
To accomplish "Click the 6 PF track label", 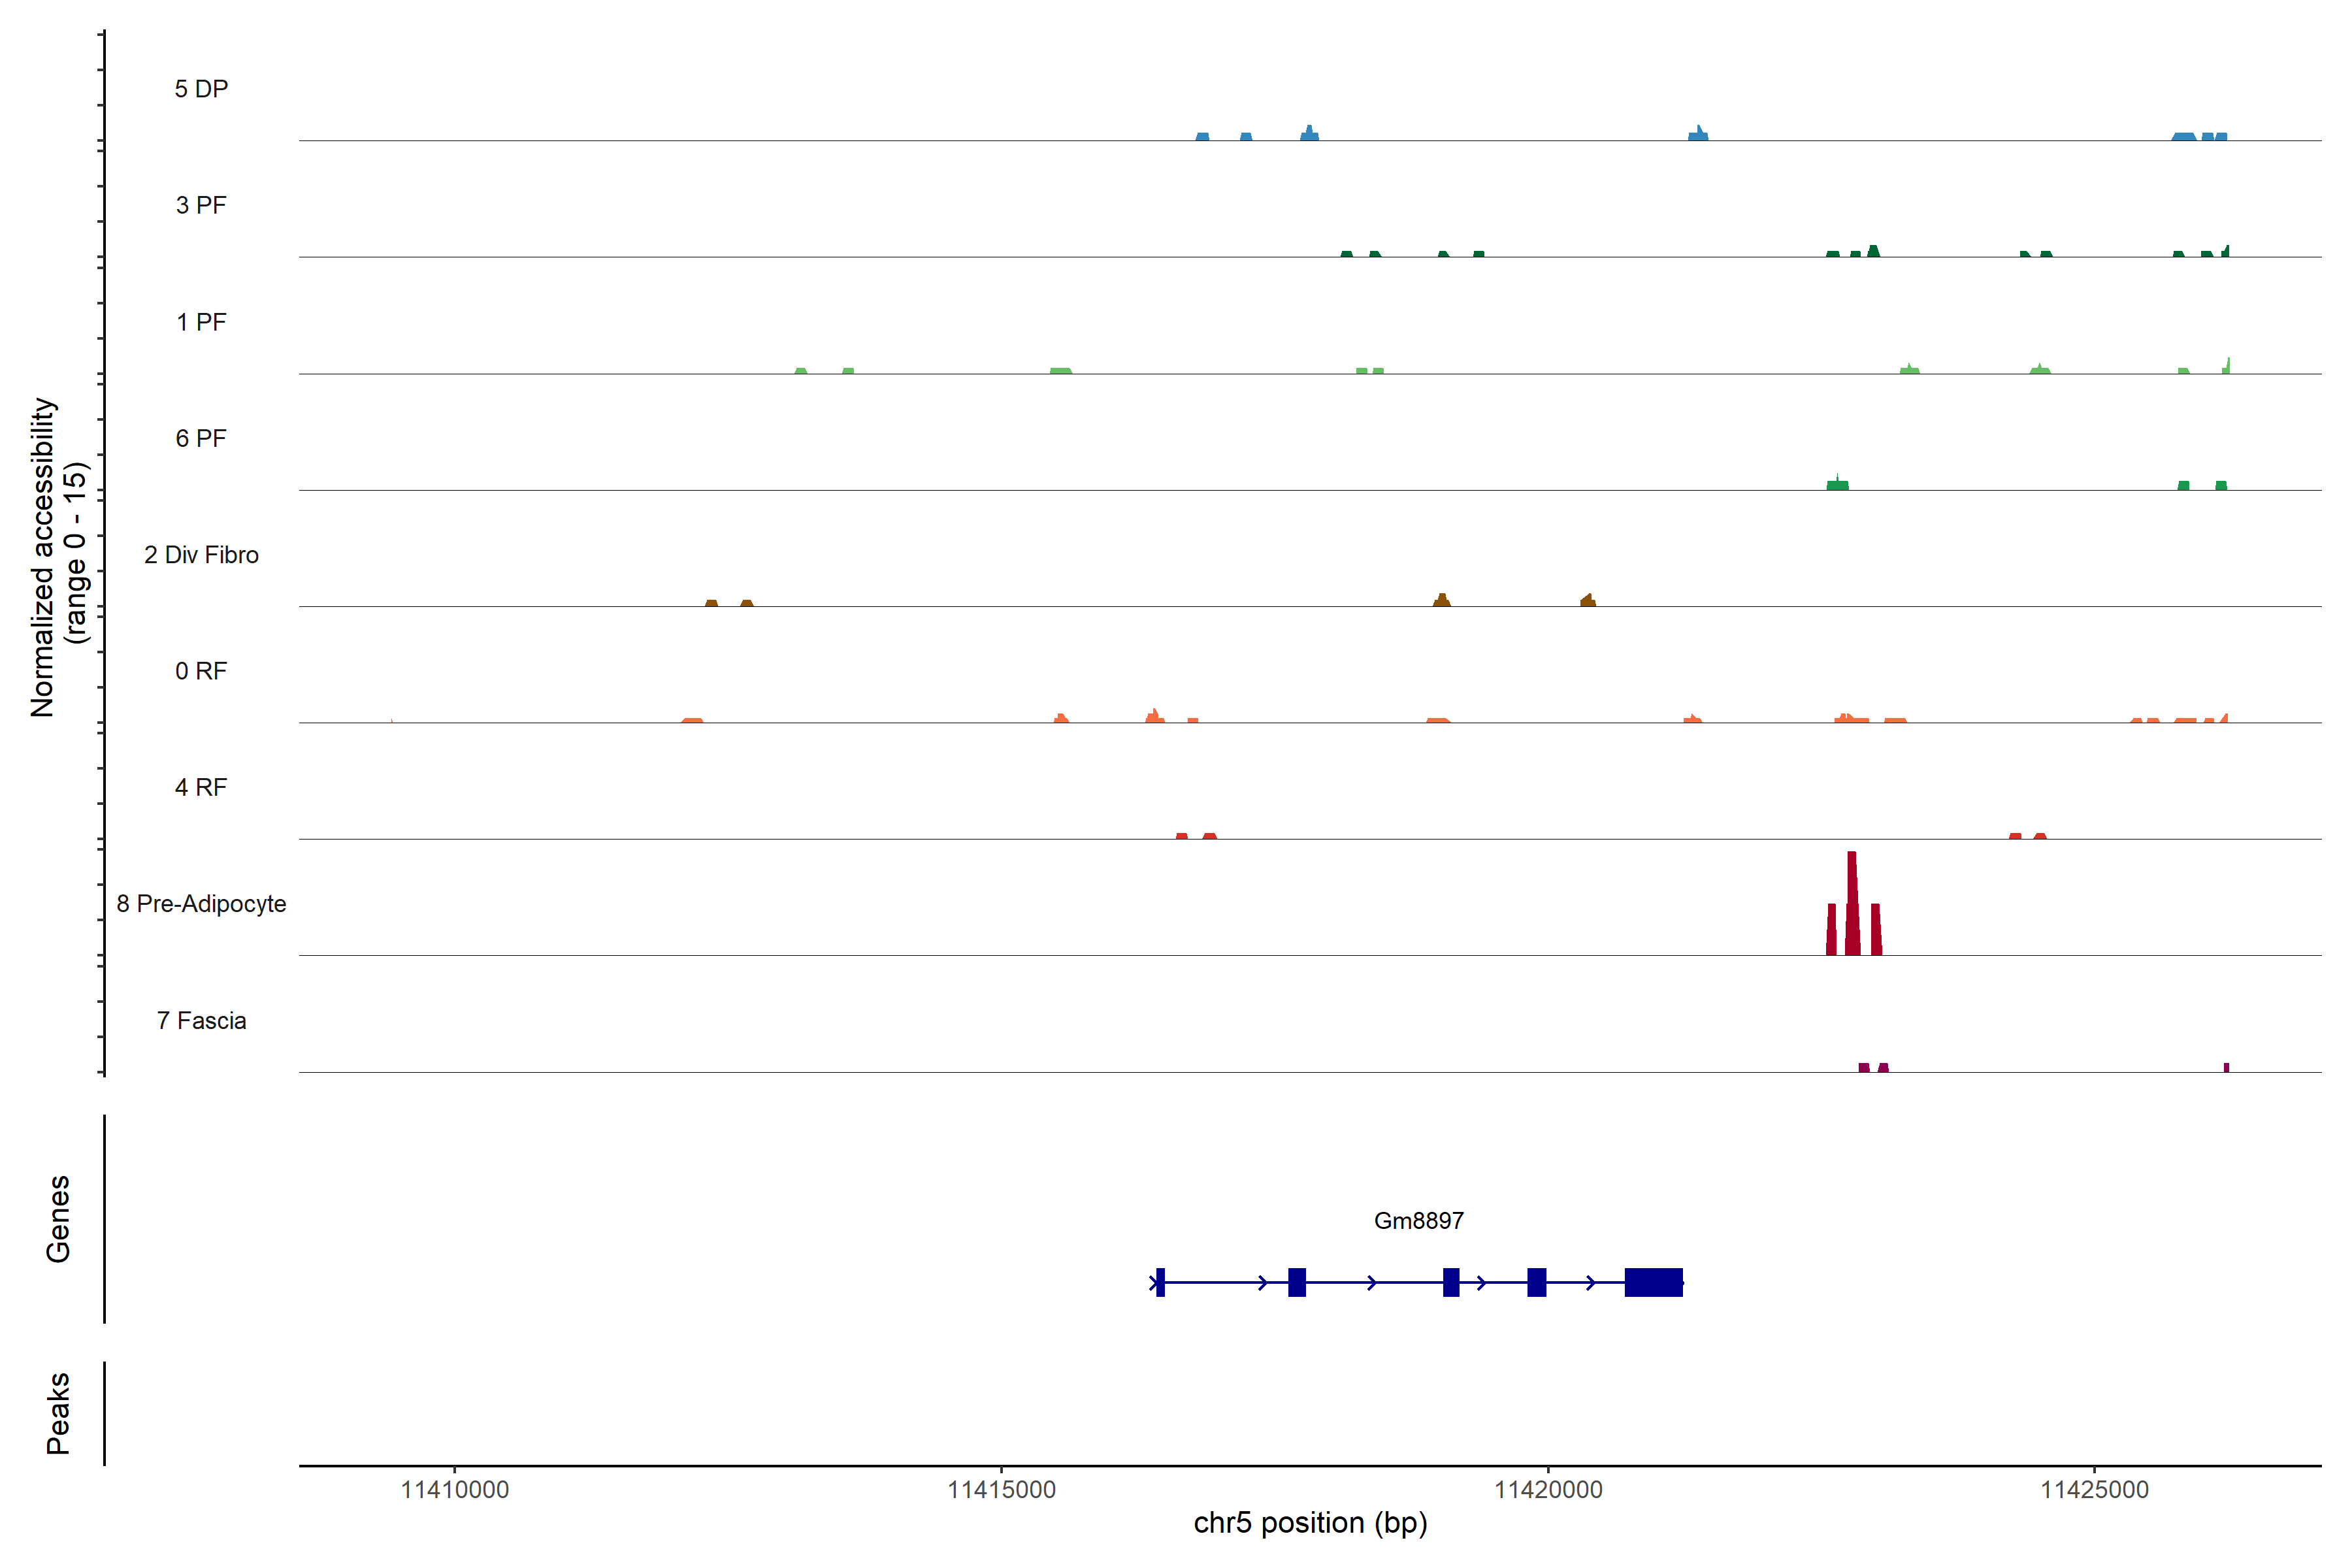I will pyautogui.click(x=201, y=438).
